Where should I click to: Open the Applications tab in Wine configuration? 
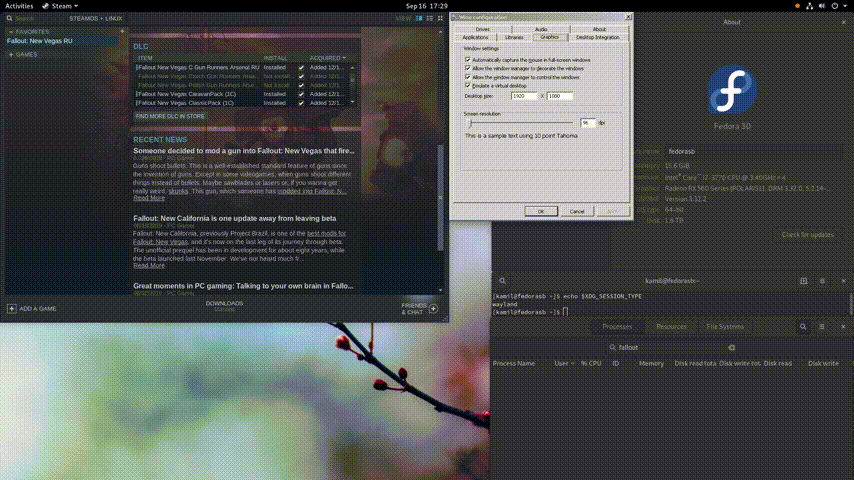click(x=475, y=38)
